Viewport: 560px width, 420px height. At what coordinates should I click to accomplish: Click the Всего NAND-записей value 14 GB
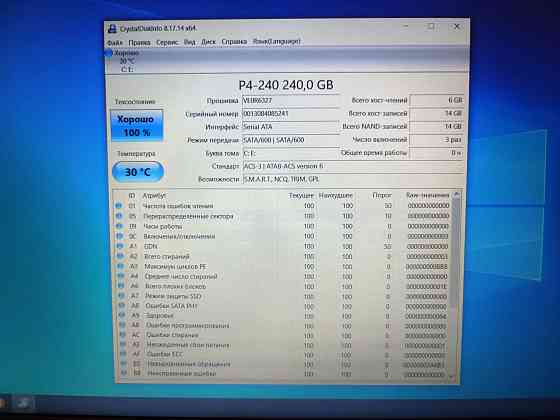(x=437, y=126)
